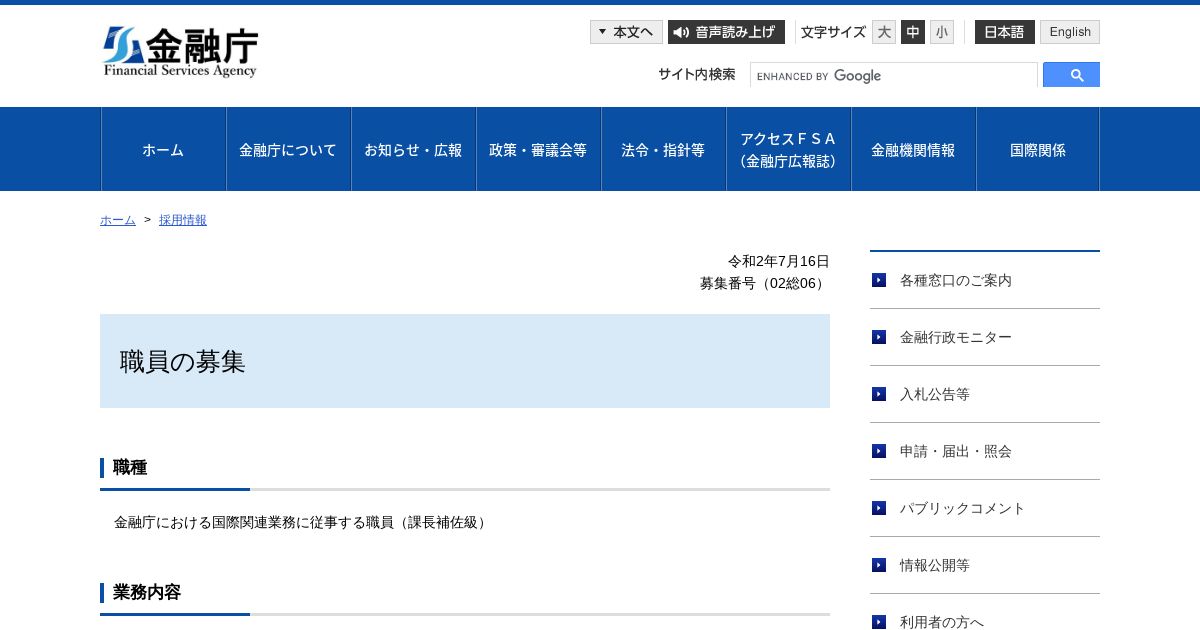Screen dimensions: 1200x630
Task: Click the arrow icon beside 入札公告等
Action: click(879, 394)
